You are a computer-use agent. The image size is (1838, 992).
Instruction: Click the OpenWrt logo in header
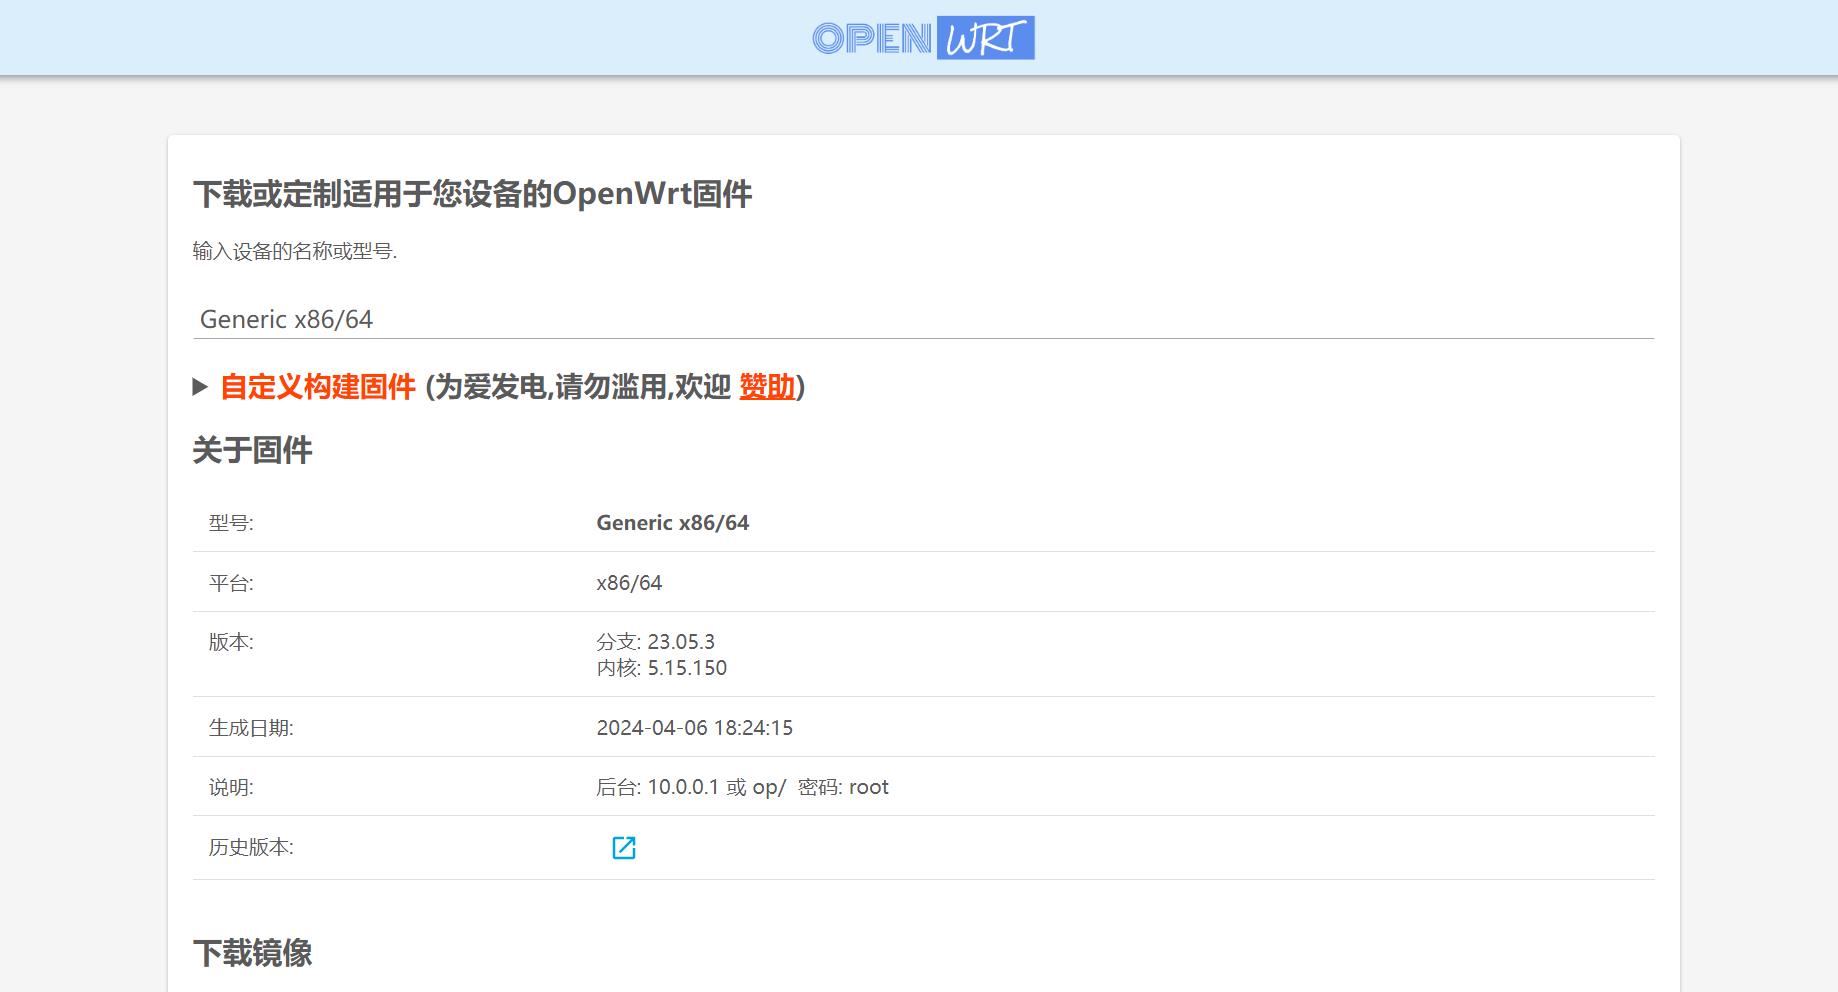click(923, 38)
